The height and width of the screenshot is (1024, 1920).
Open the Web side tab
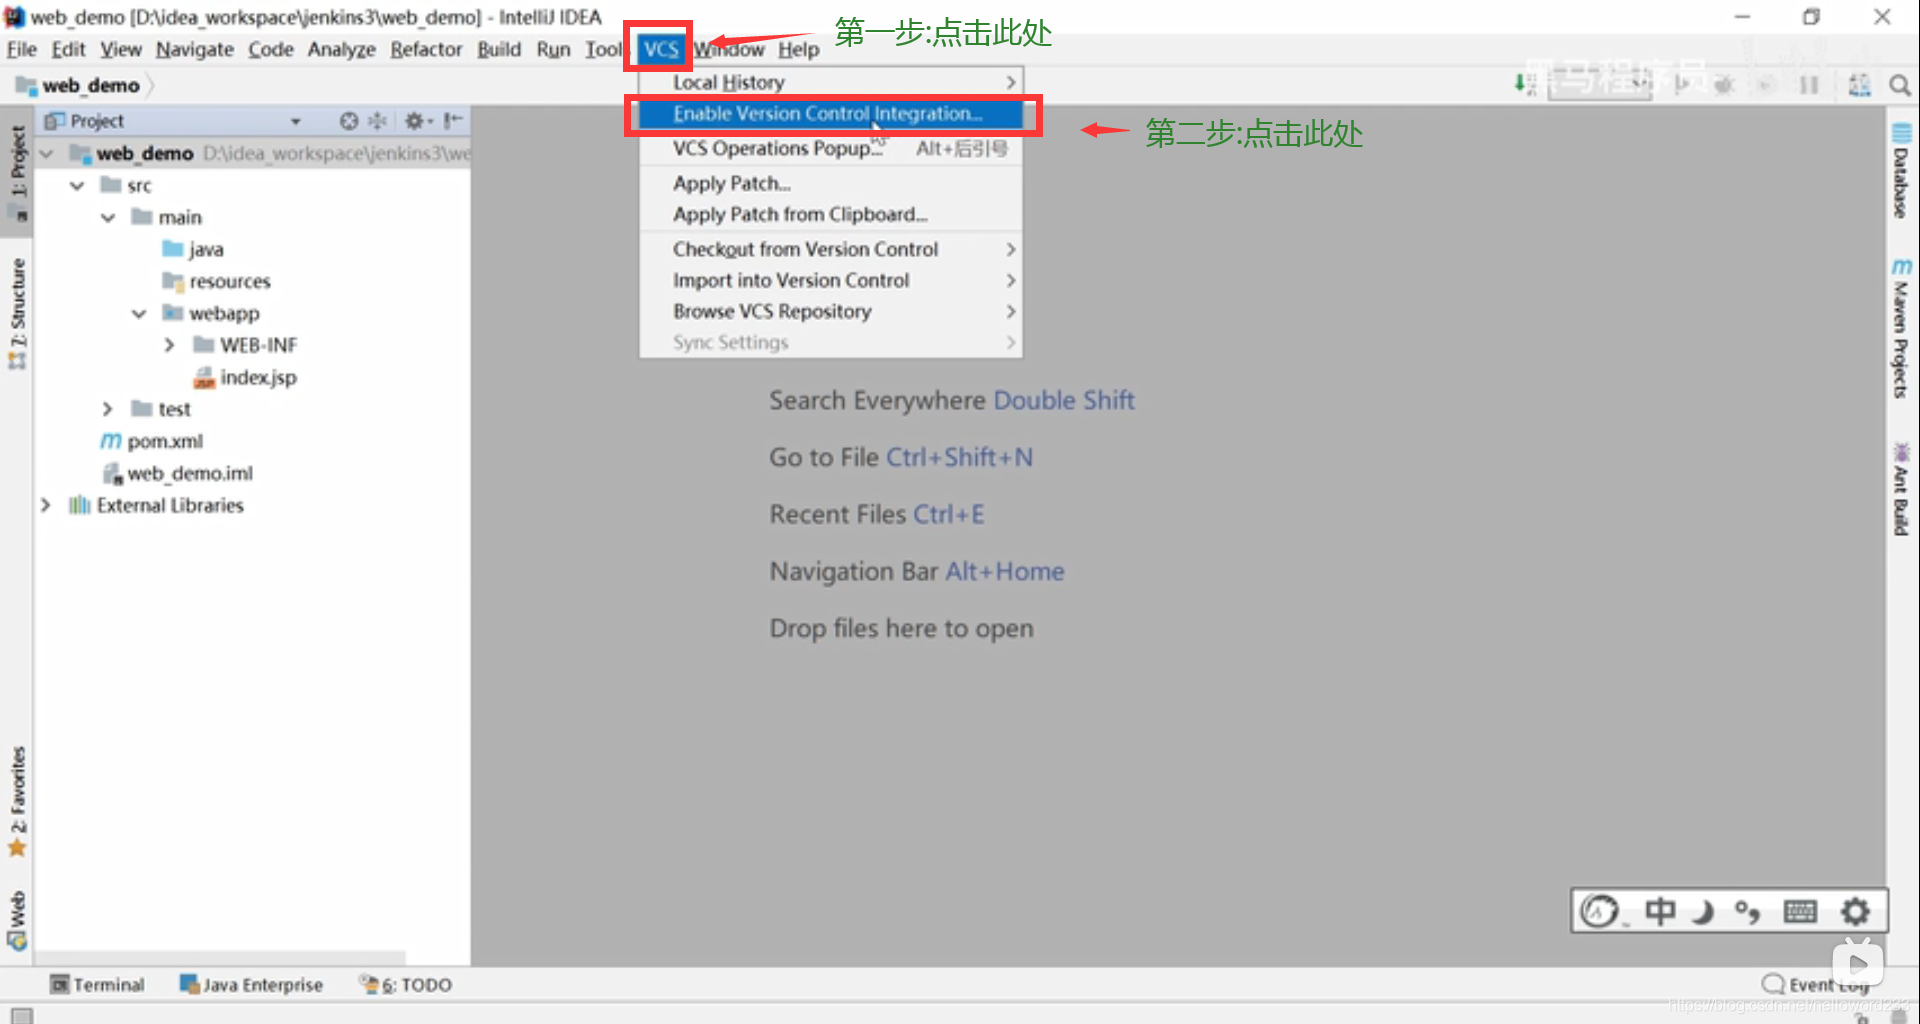(x=17, y=921)
